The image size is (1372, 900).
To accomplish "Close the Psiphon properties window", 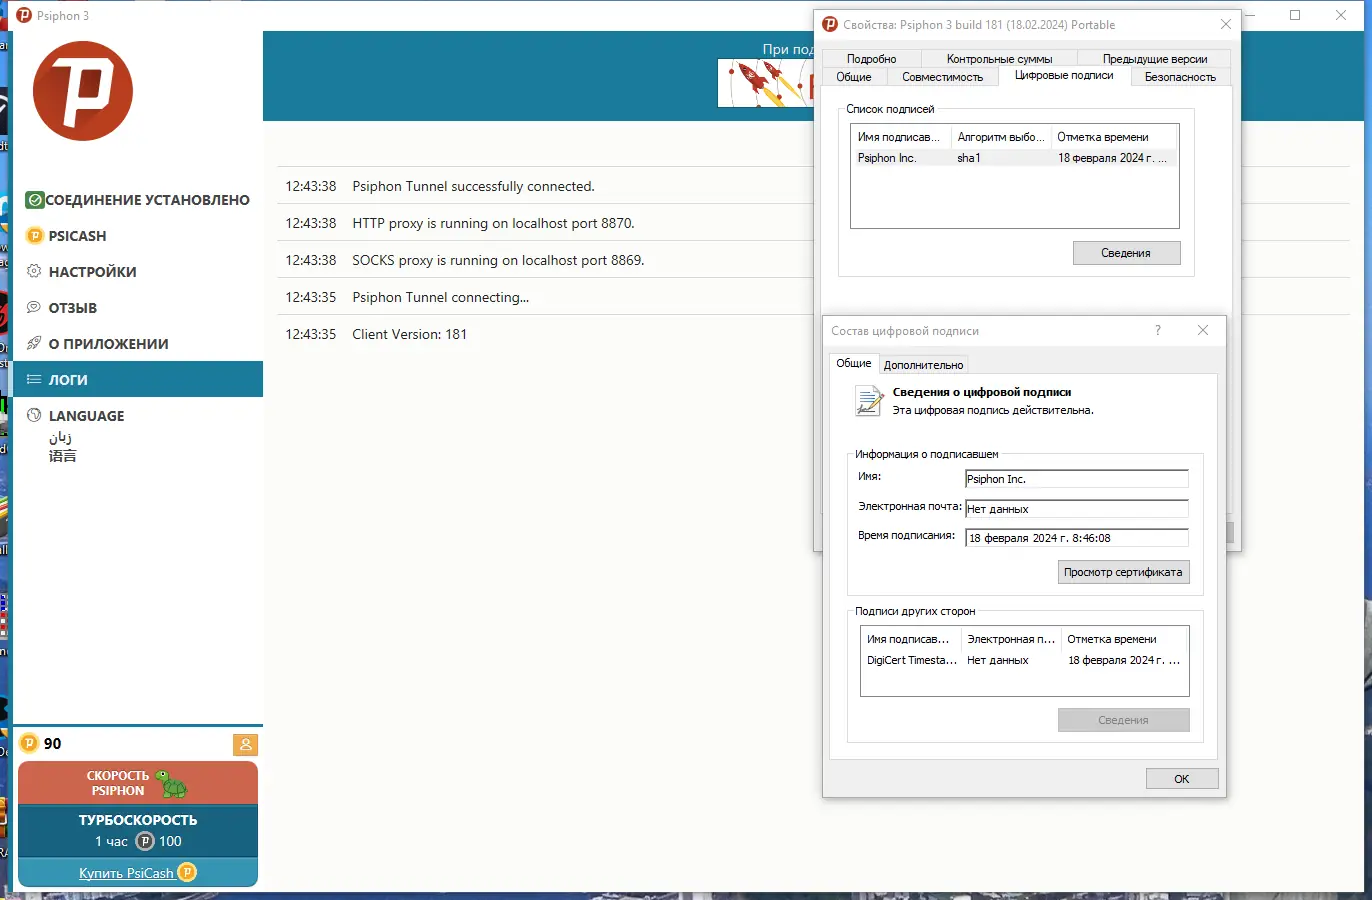I will pos(1226,24).
